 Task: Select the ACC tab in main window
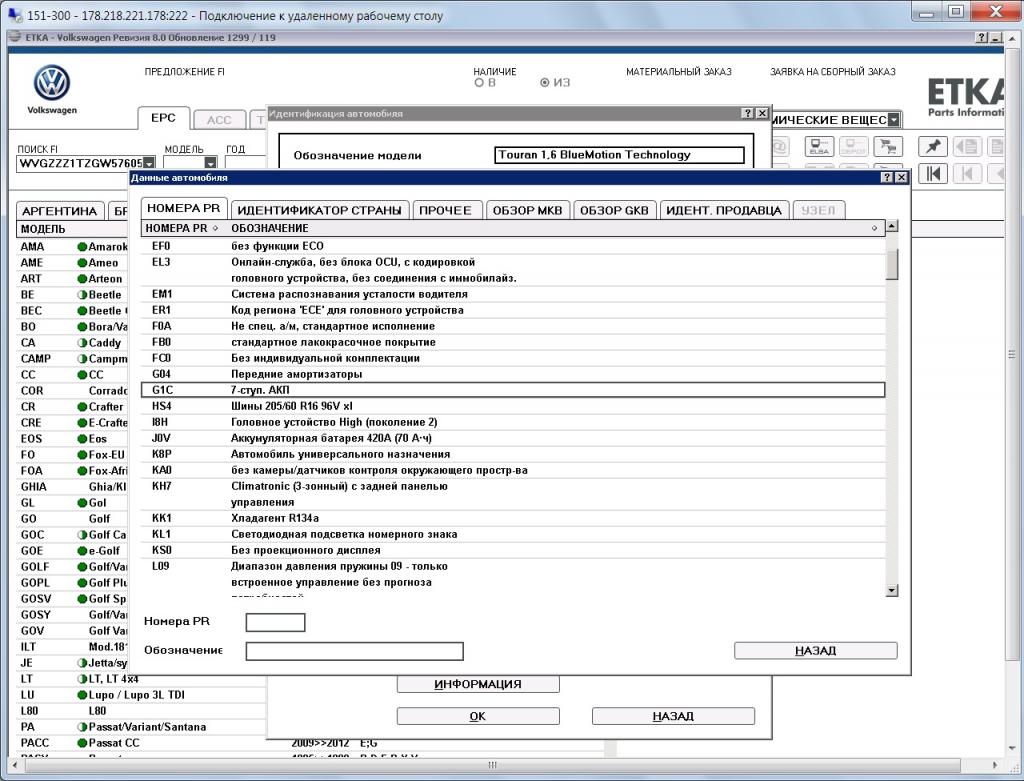pos(219,120)
